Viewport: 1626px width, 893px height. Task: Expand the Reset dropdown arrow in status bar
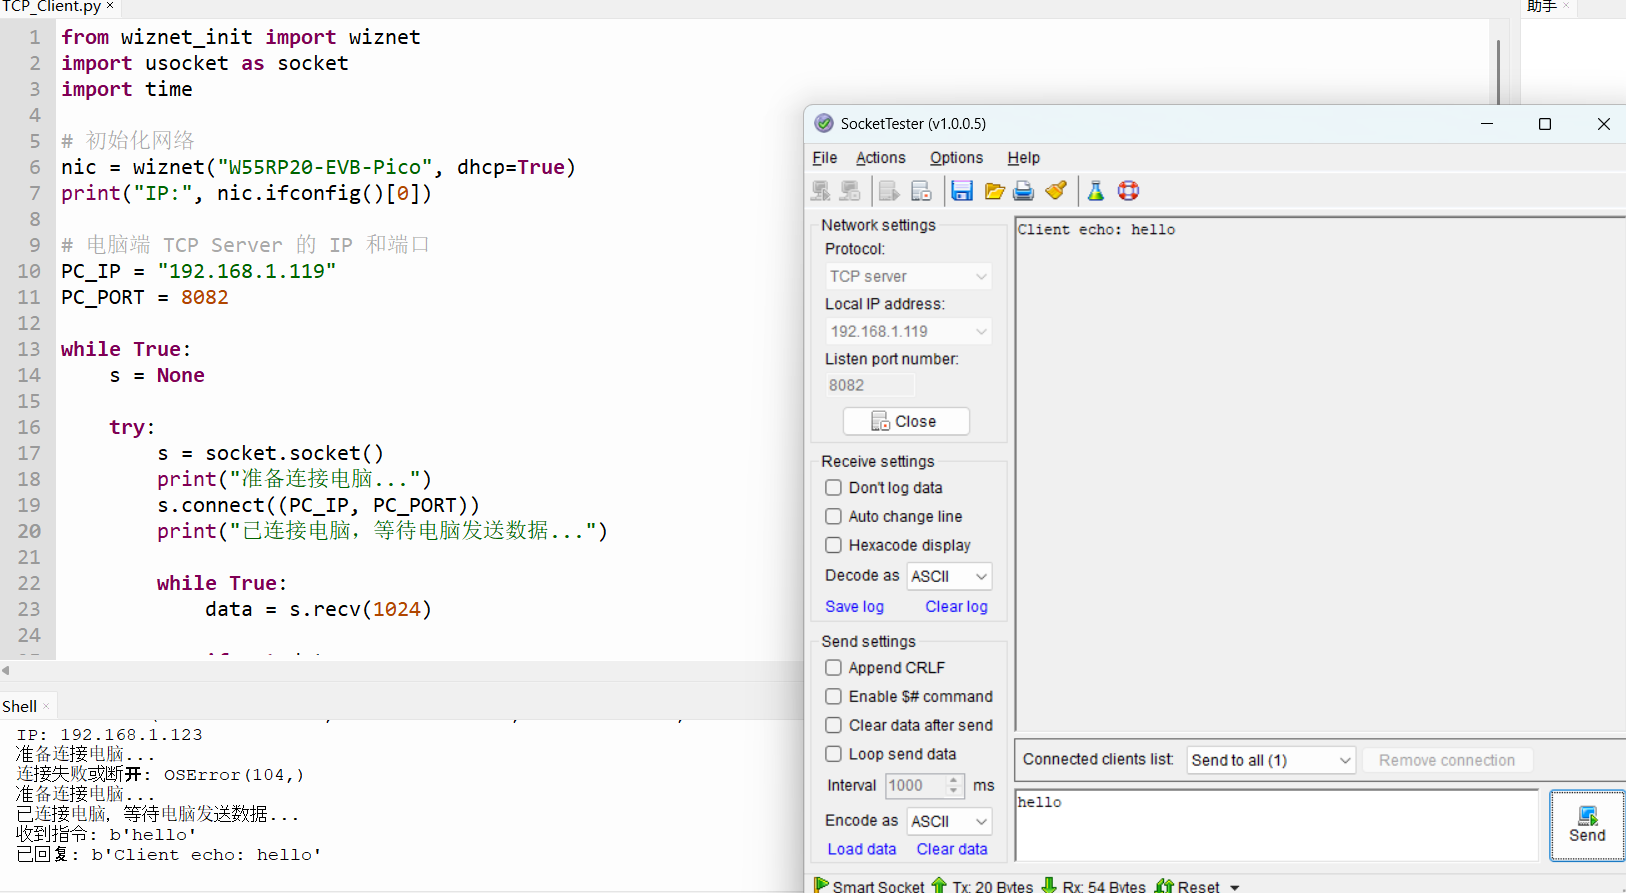tap(1235, 887)
